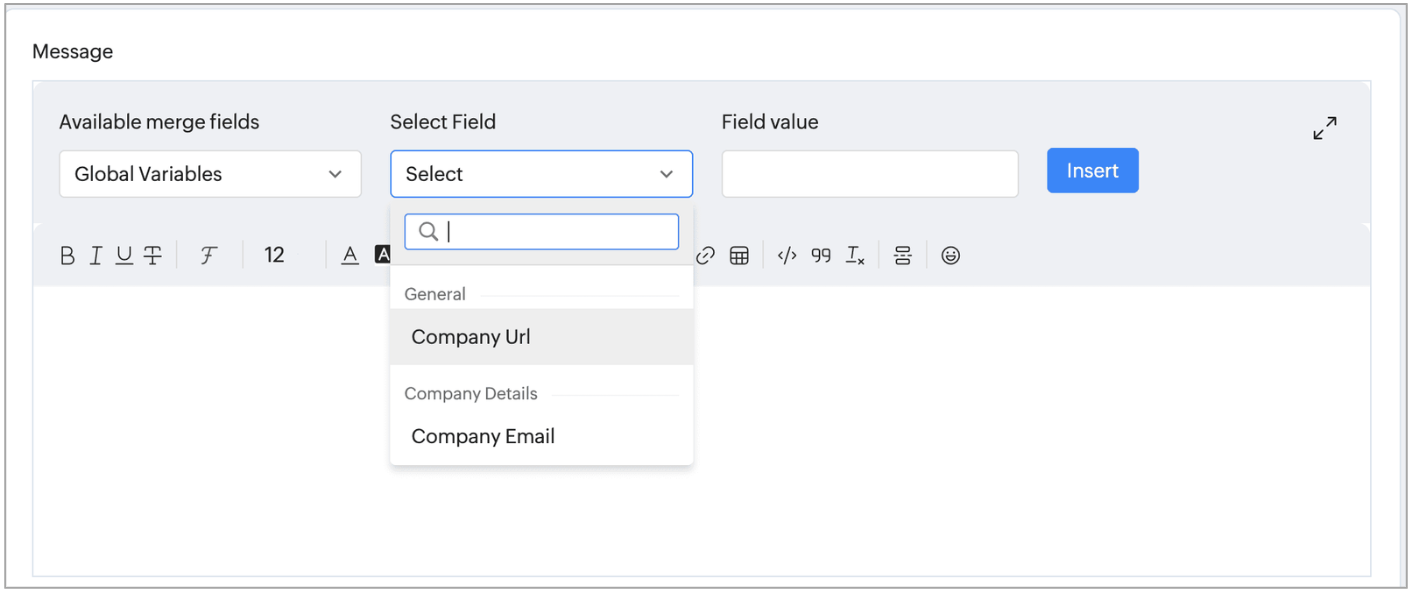Toggle italic text formatting
Screen dimensions: 1412x596
pos(95,256)
